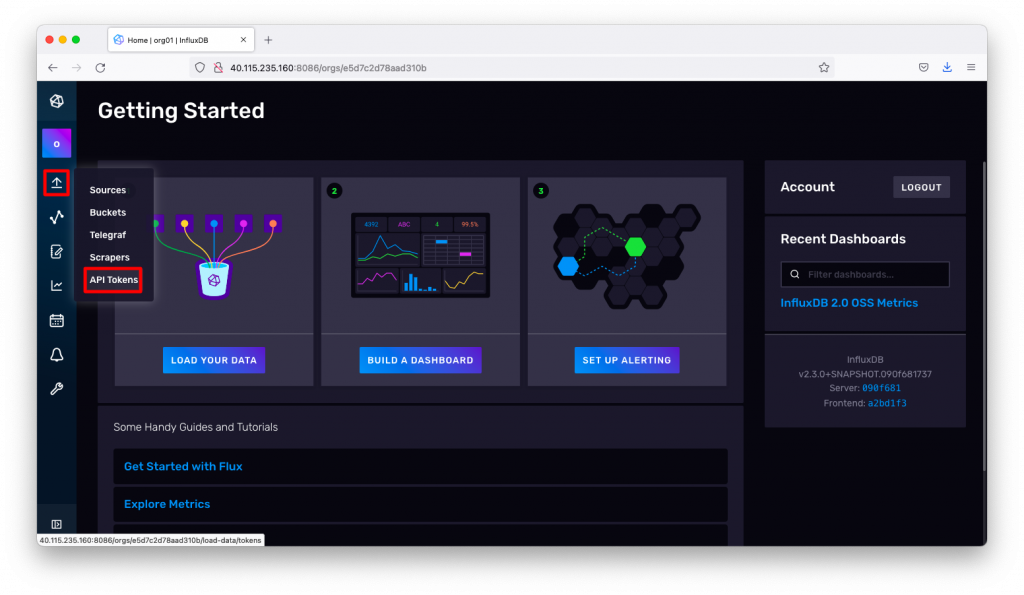Follow the InfluxDB 2.0 OSS Metrics link

(849, 302)
